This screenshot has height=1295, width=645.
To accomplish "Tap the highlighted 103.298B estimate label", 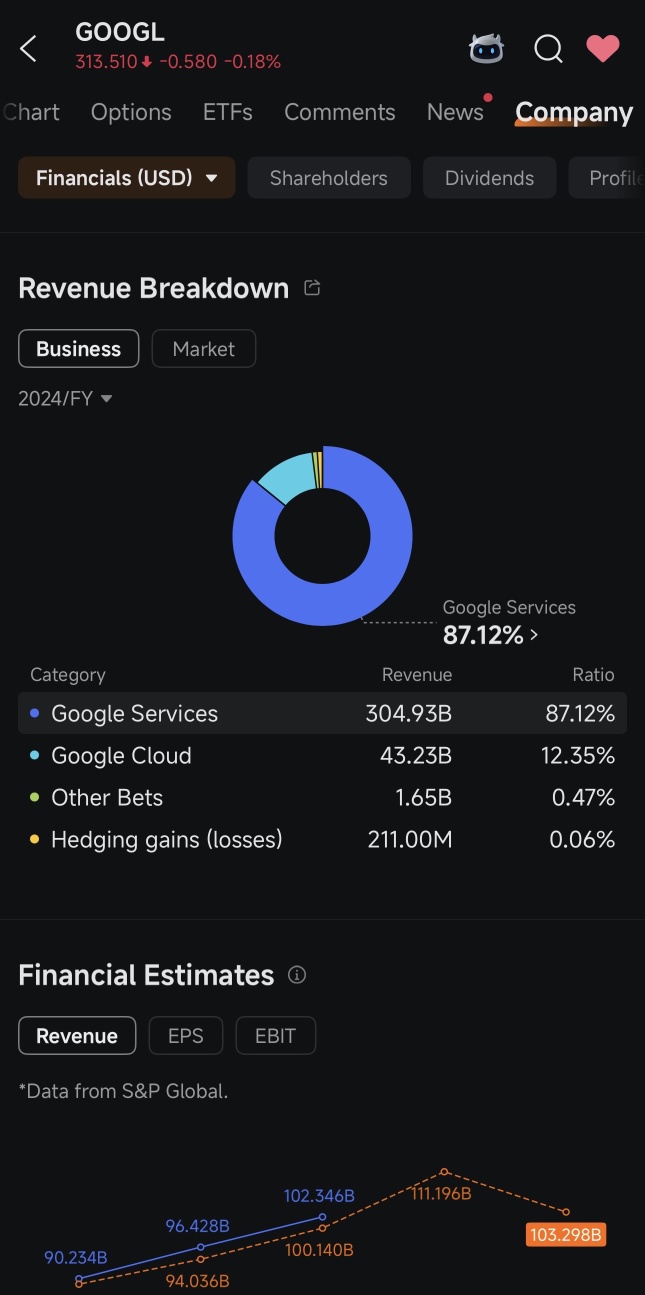I will 566,1235.
